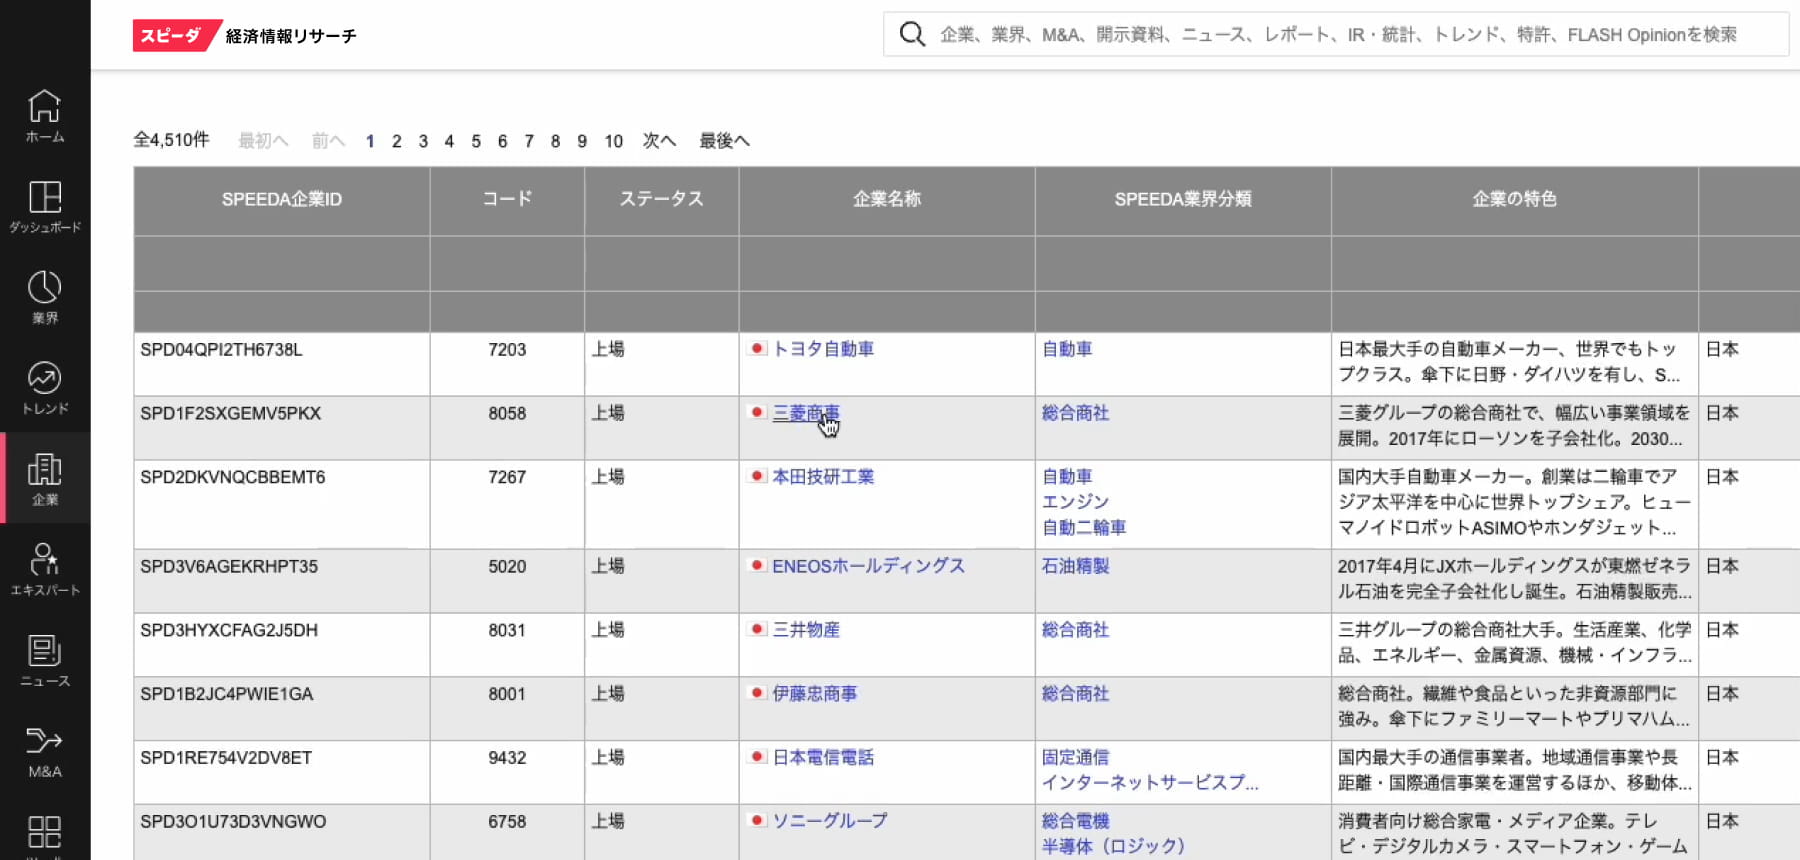Click ステータス column header

click(x=661, y=200)
